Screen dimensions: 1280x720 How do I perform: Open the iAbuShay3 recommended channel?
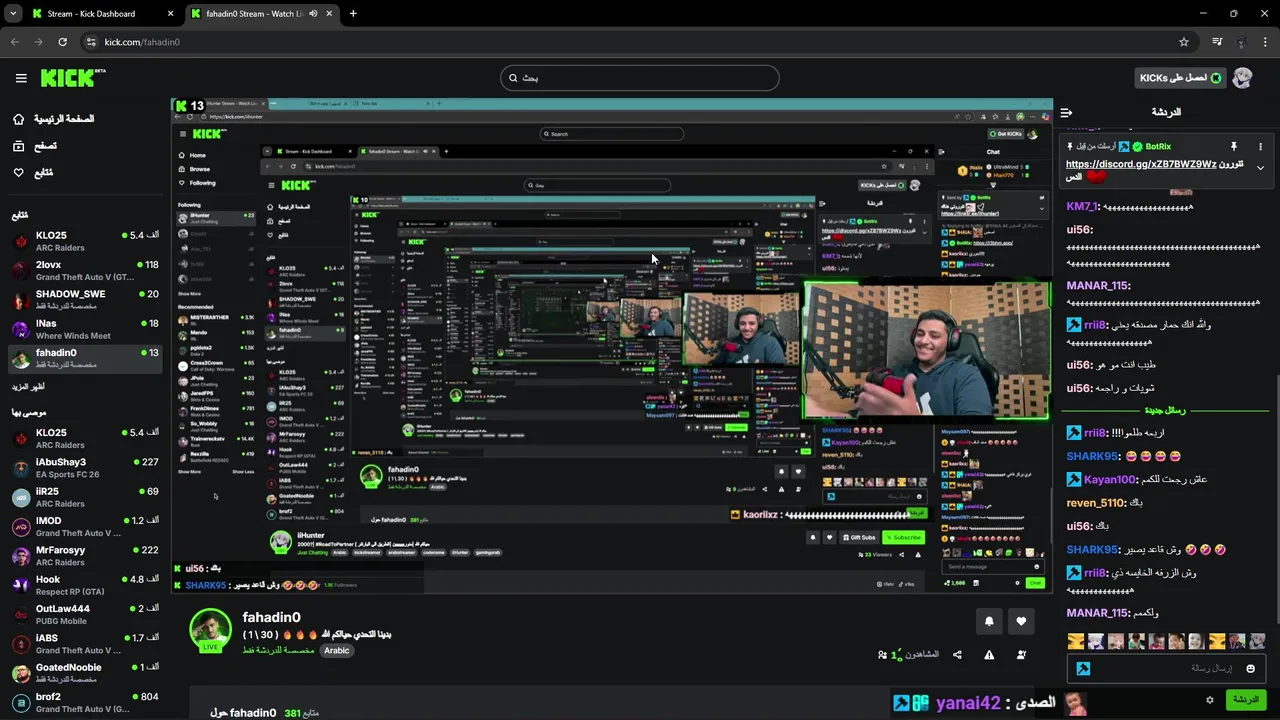click(85, 468)
